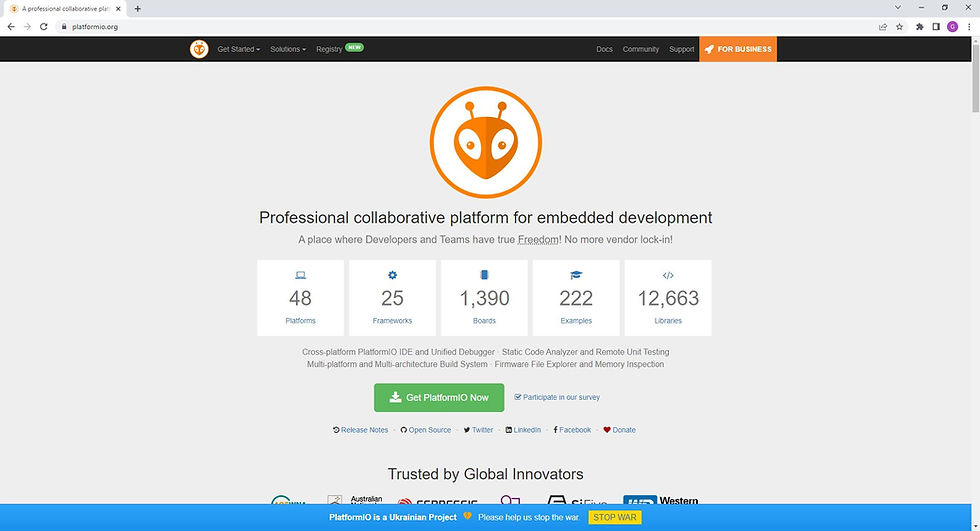This screenshot has width=980, height=531.
Task: Reload the page with refresh icon
Action: pyautogui.click(x=44, y=26)
